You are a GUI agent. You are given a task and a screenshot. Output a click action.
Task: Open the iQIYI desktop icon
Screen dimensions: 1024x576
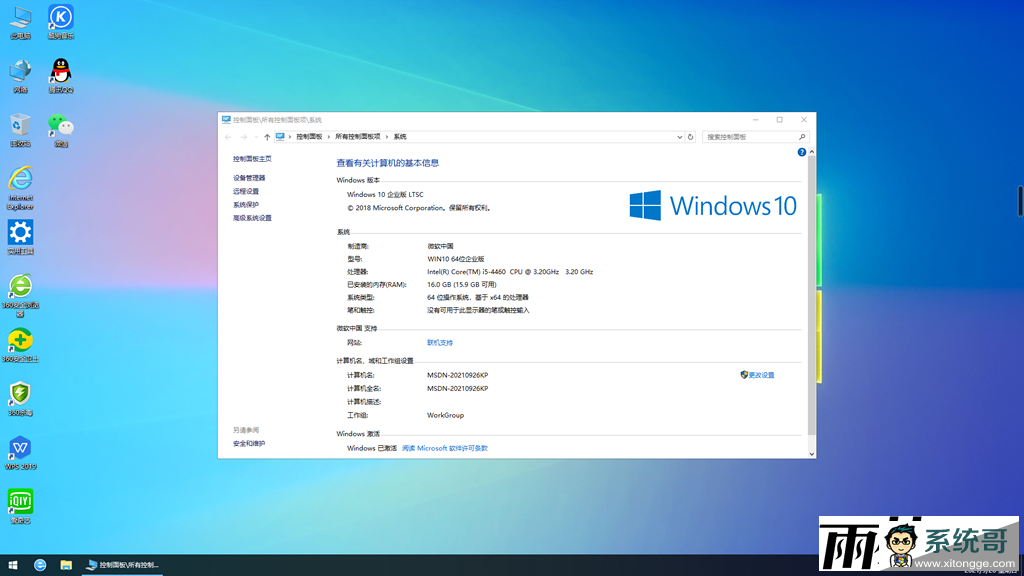click(20, 507)
